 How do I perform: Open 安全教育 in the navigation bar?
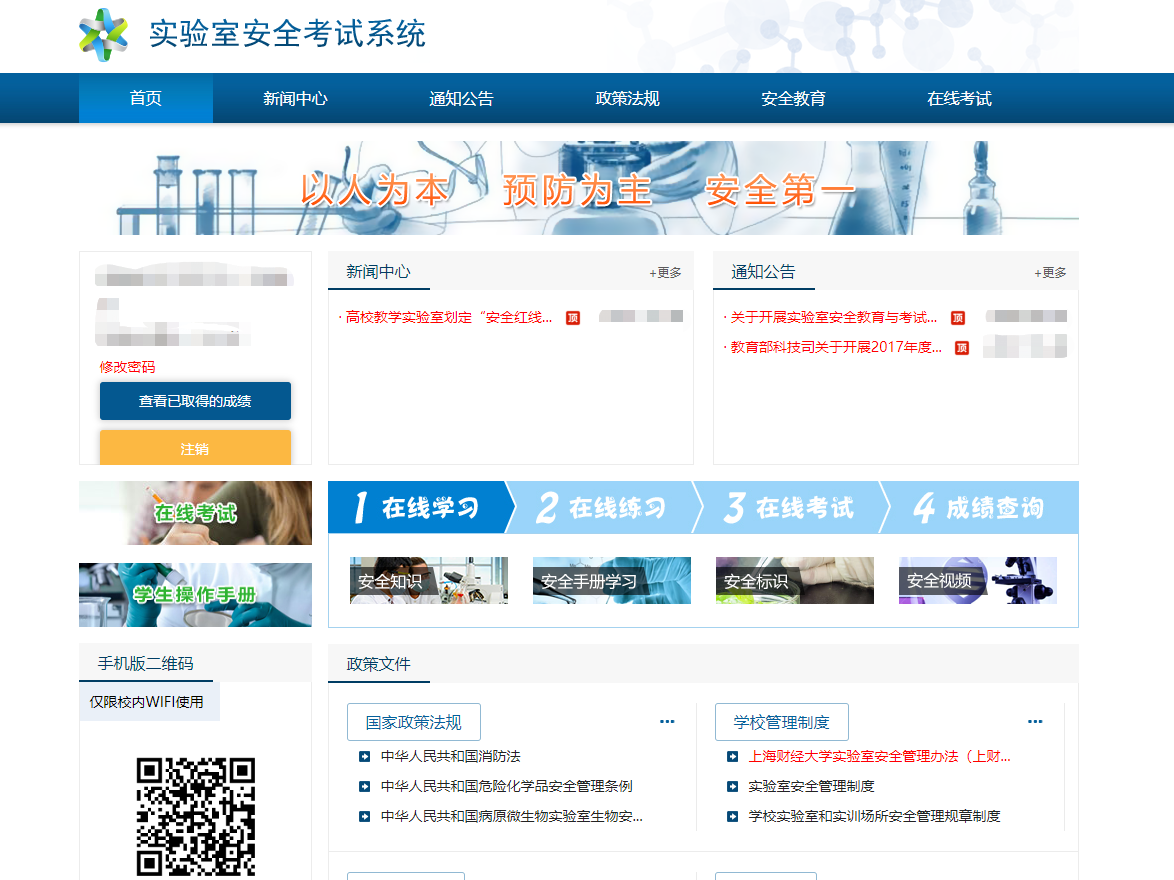tap(793, 99)
